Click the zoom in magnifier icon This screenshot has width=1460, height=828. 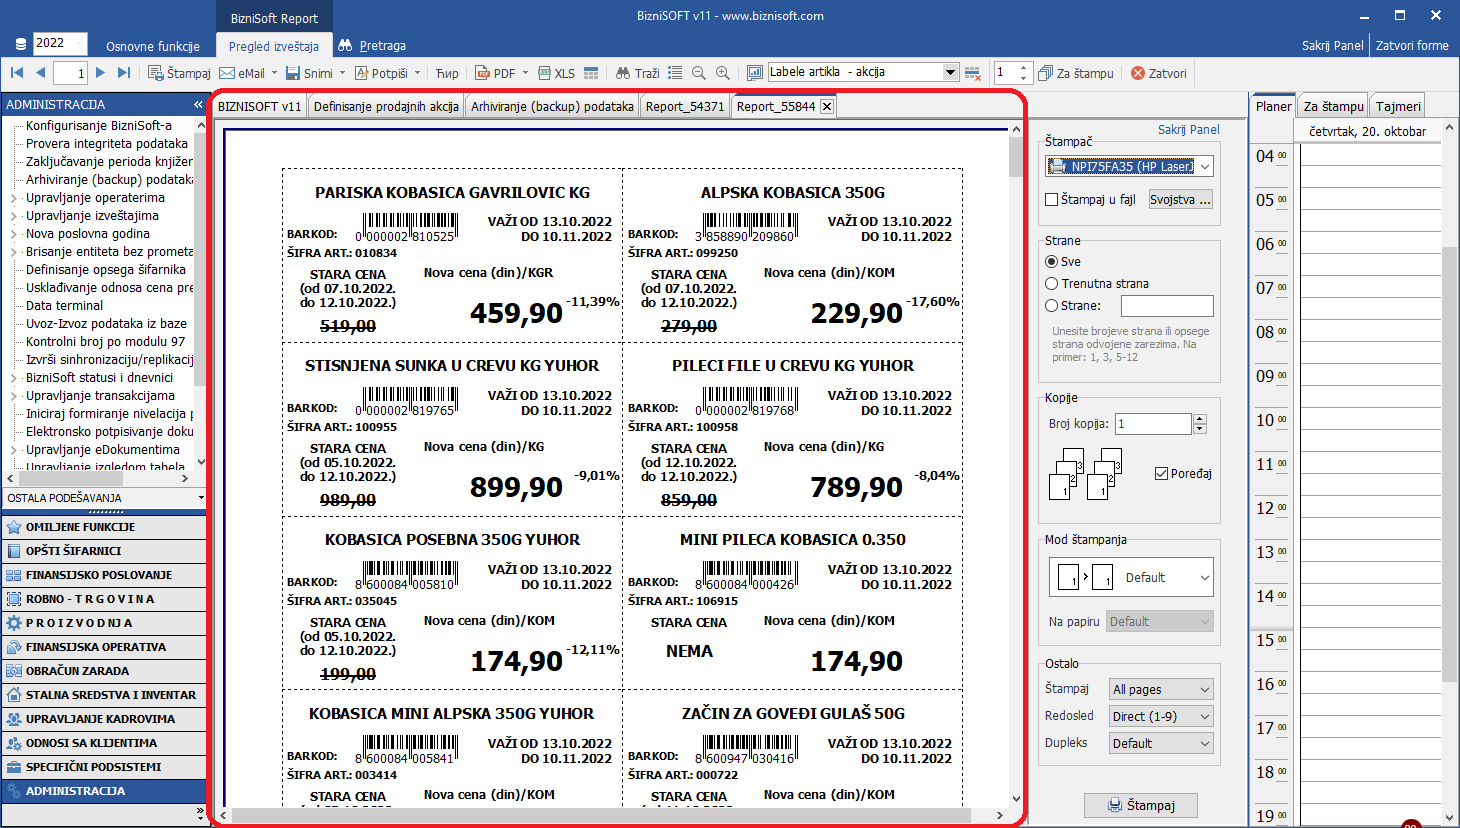pyautogui.click(x=723, y=73)
